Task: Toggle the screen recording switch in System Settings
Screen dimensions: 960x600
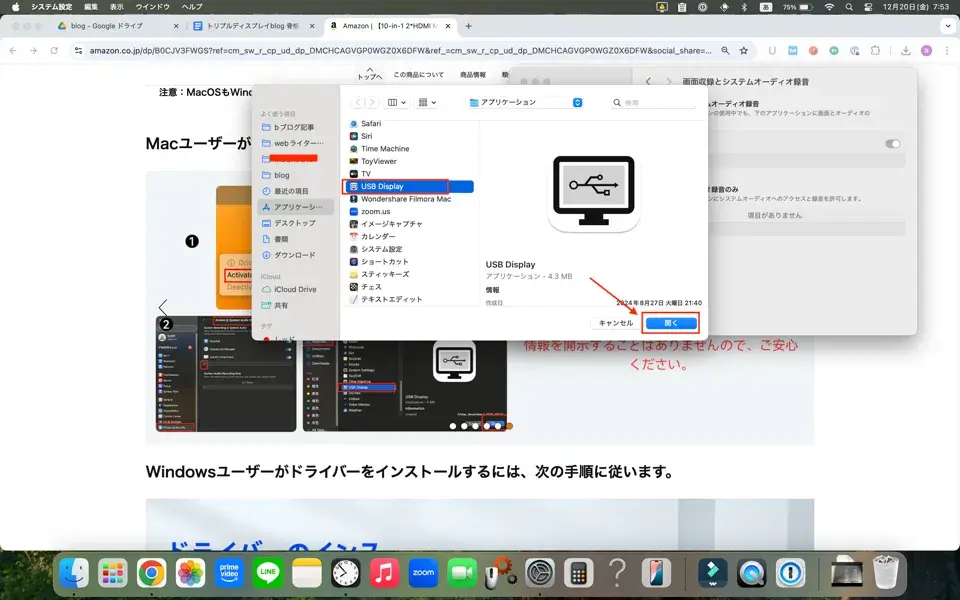Action: click(x=893, y=144)
